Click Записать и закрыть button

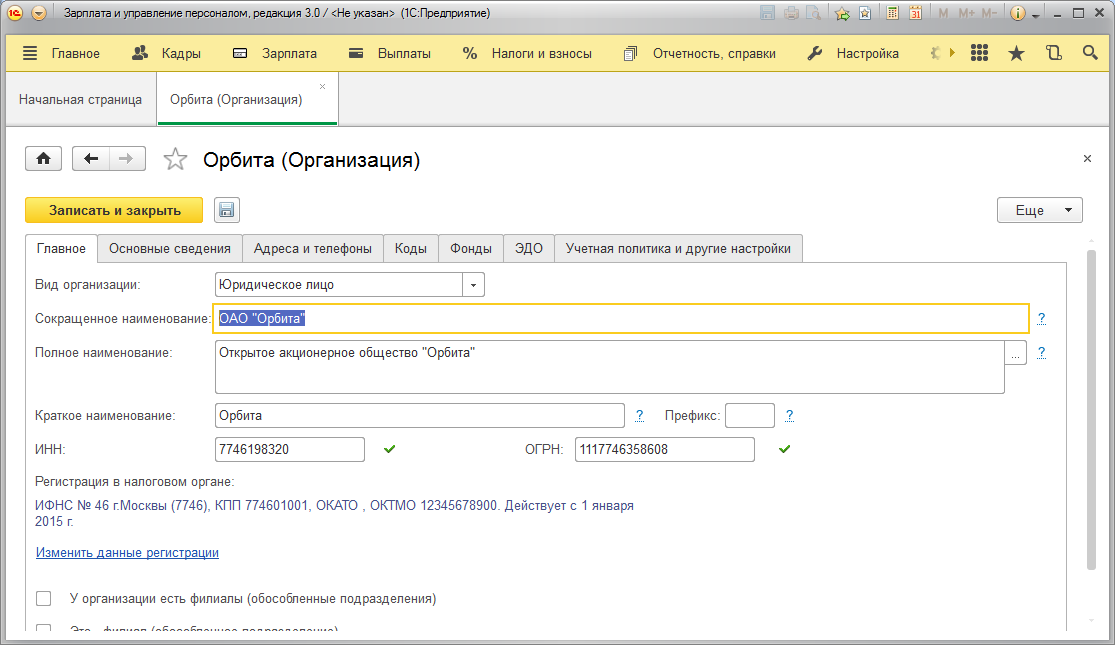click(114, 210)
